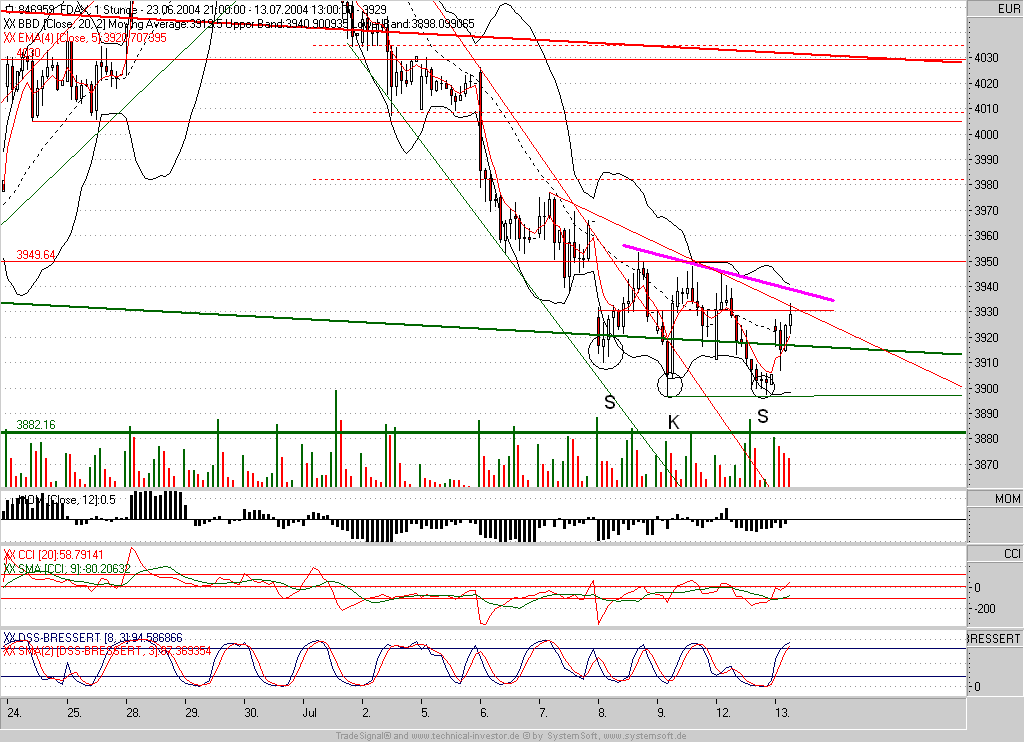Click the XX marker beside BBD indicator label
Screen dimensions: 1024x742
click(9, 24)
